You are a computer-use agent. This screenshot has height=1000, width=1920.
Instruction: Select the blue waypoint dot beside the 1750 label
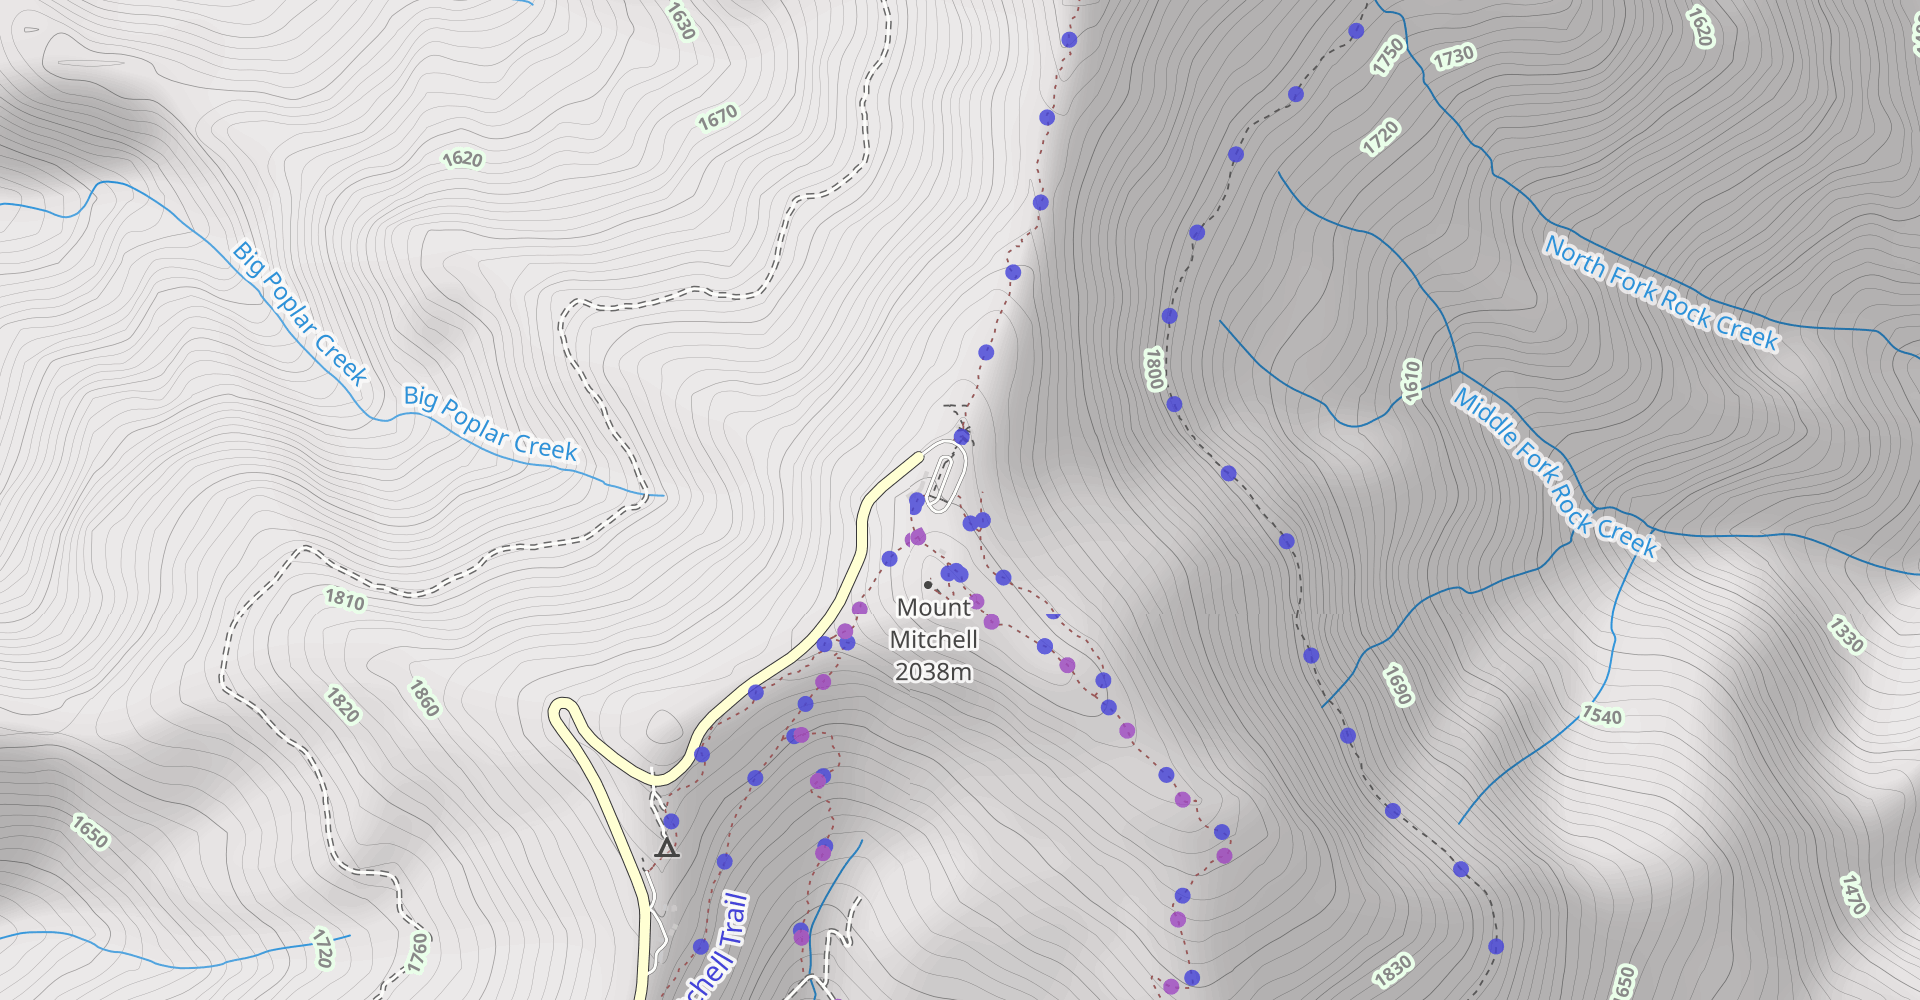point(1356,31)
